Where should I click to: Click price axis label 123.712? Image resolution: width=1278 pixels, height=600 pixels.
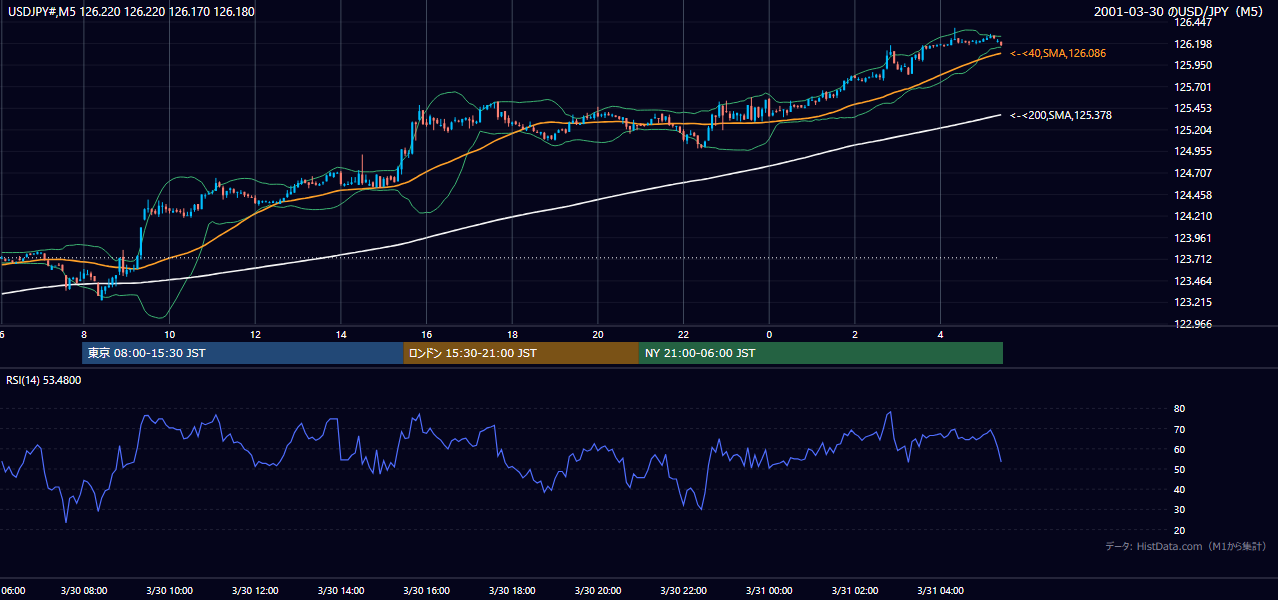(x=1193, y=259)
